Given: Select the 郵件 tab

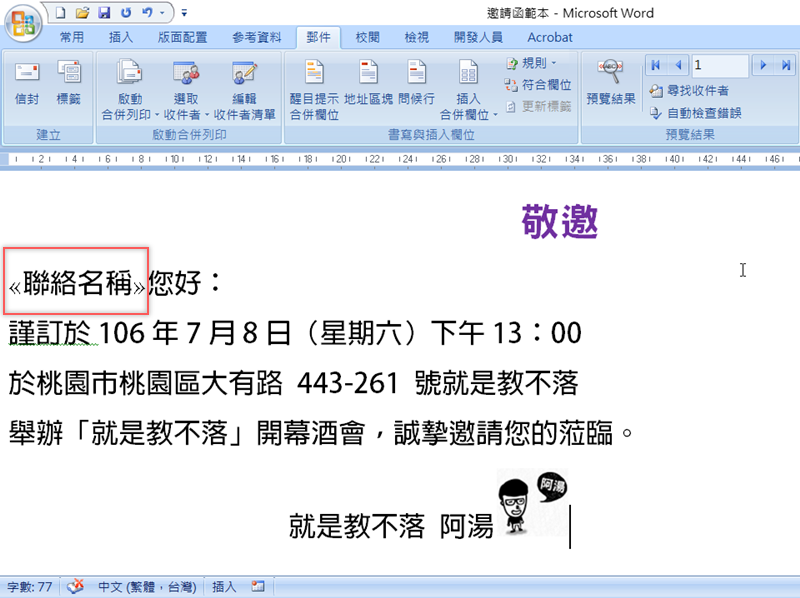Looking at the screenshot, I should (x=318, y=37).
